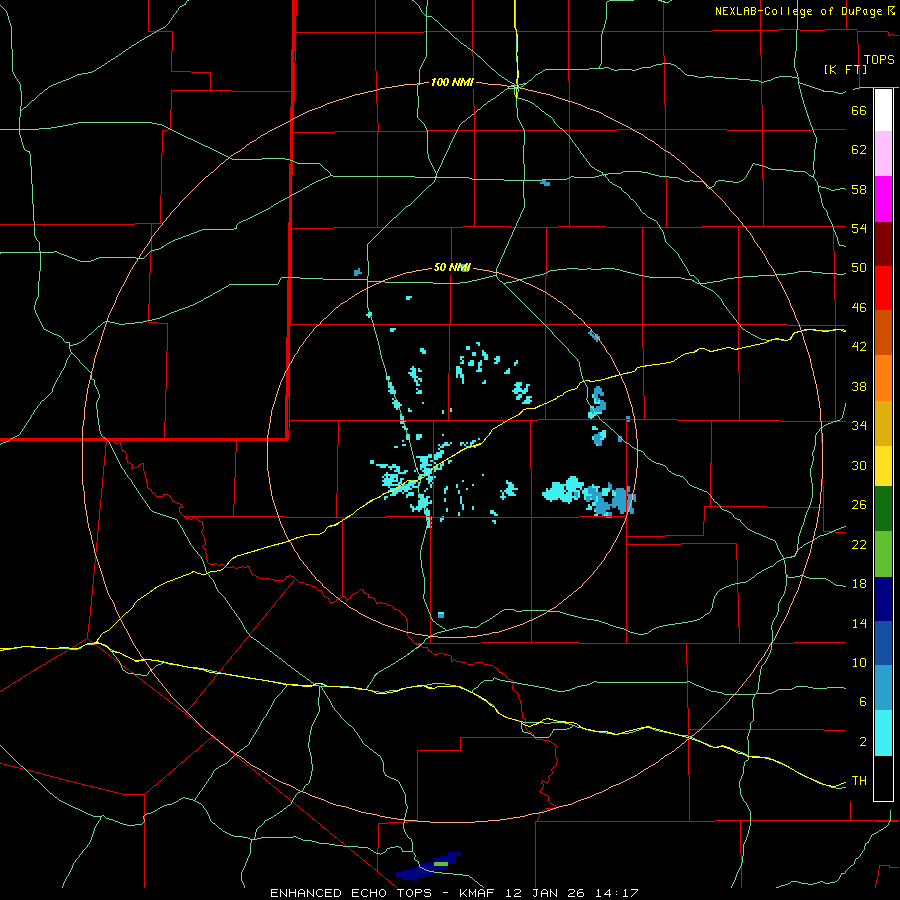Click the "62" legend value
Screen dimensions: 900x900
pyautogui.click(x=859, y=150)
